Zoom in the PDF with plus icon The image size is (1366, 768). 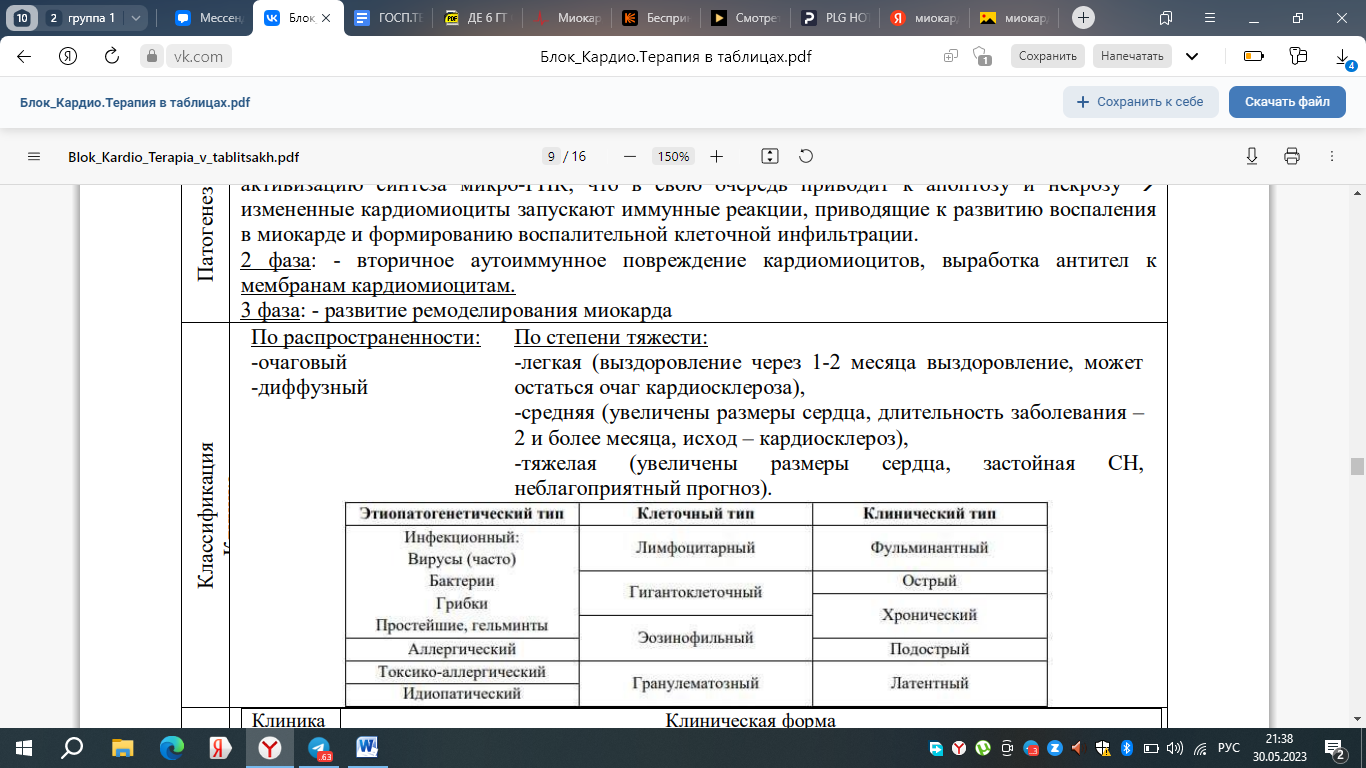717,157
